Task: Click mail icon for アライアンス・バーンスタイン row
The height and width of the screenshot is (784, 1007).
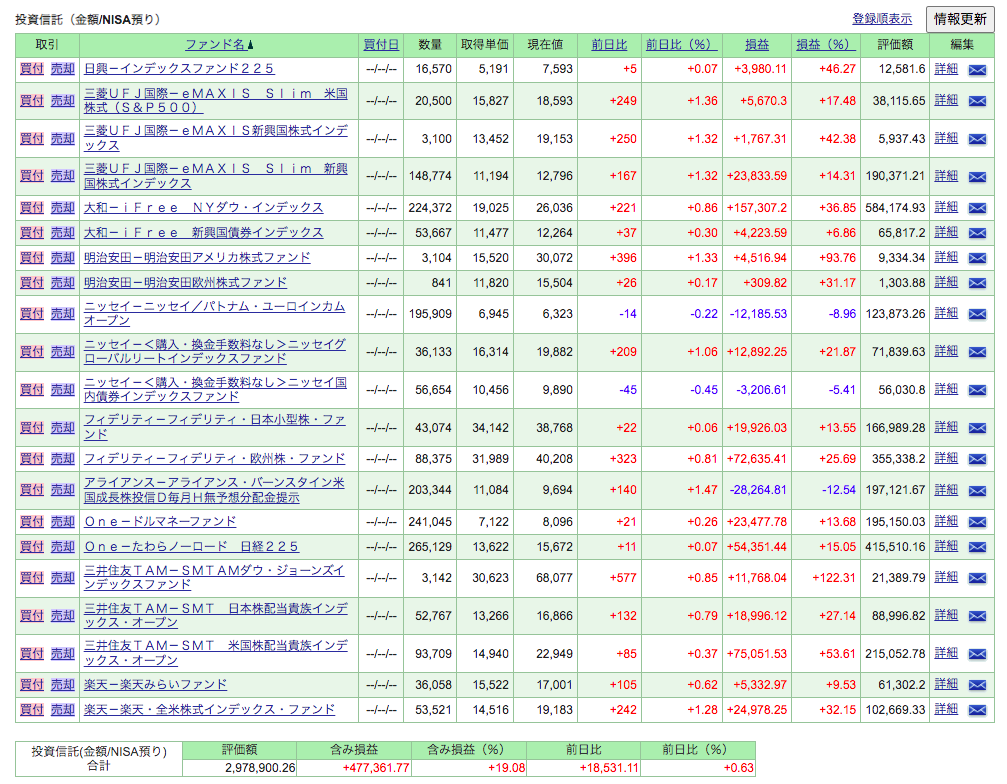Action: pos(977,491)
